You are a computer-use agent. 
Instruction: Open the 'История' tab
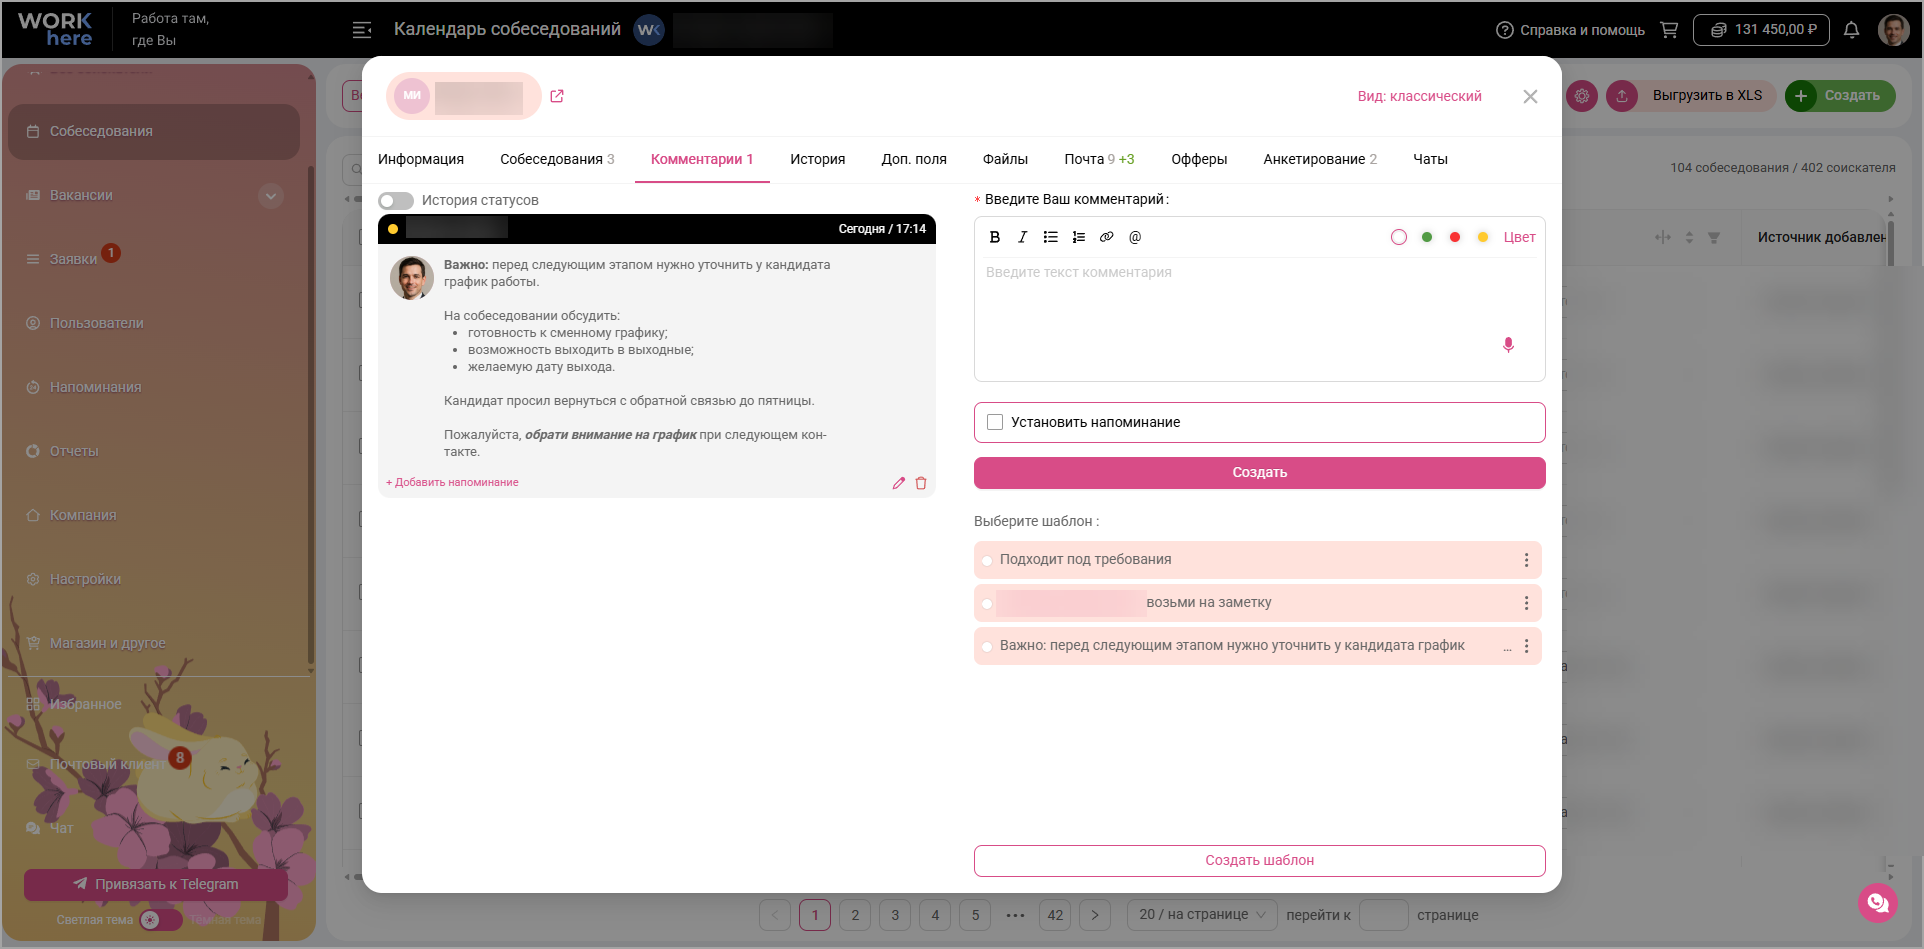click(x=817, y=159)
